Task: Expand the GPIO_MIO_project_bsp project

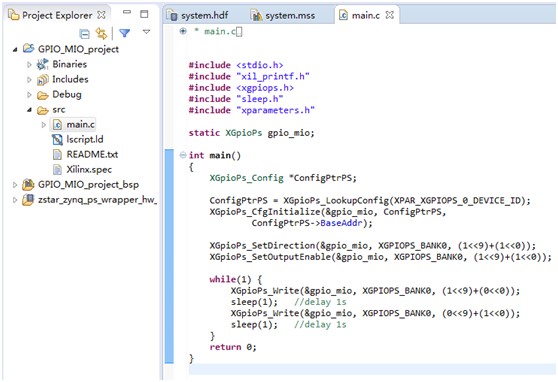Action: click(x=15, y=185)
